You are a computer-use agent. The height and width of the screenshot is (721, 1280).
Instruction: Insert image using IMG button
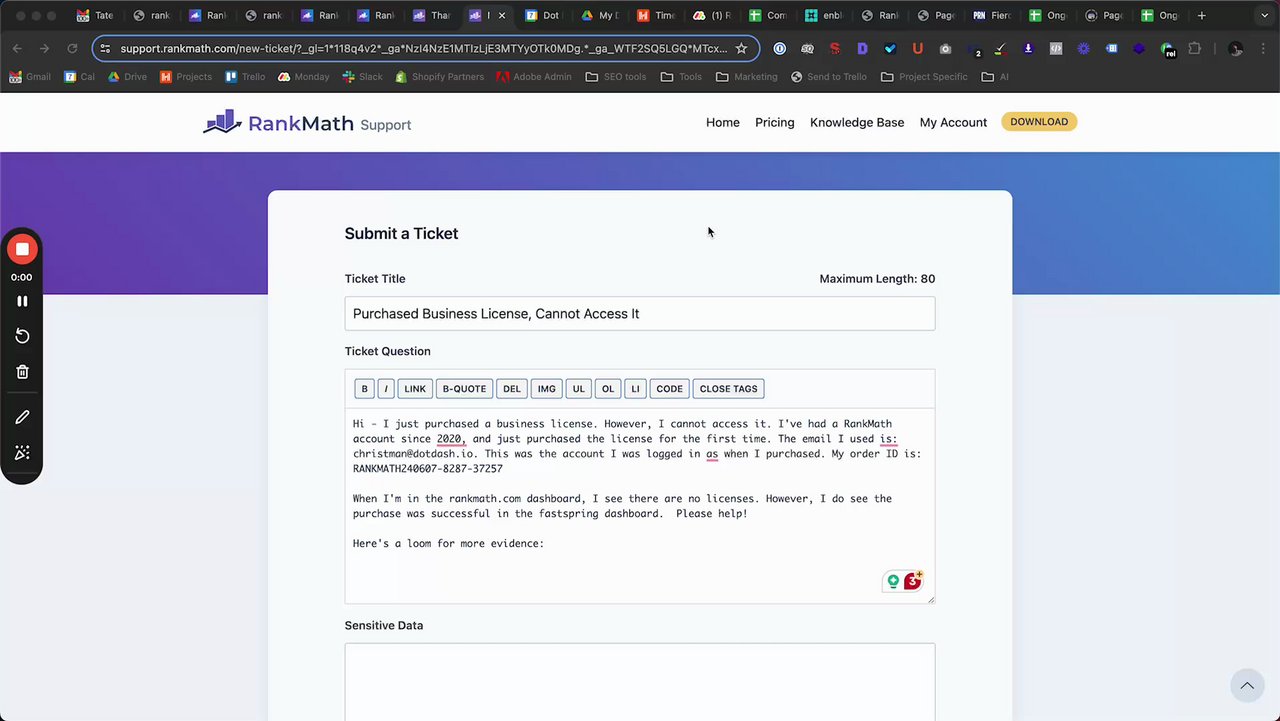coord(546,389)
